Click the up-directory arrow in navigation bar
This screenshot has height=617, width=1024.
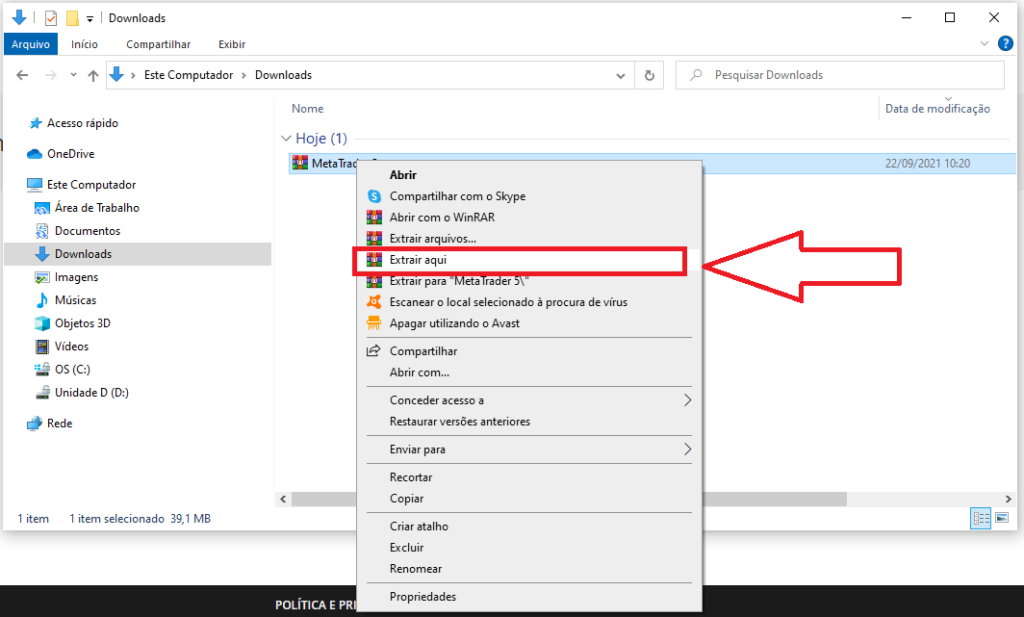pyautogui.click(x=93, y=75)
